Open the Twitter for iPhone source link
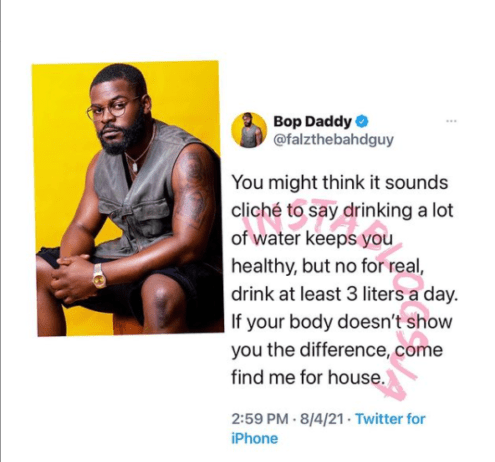 pyautogui.click(x=328, y=428)
